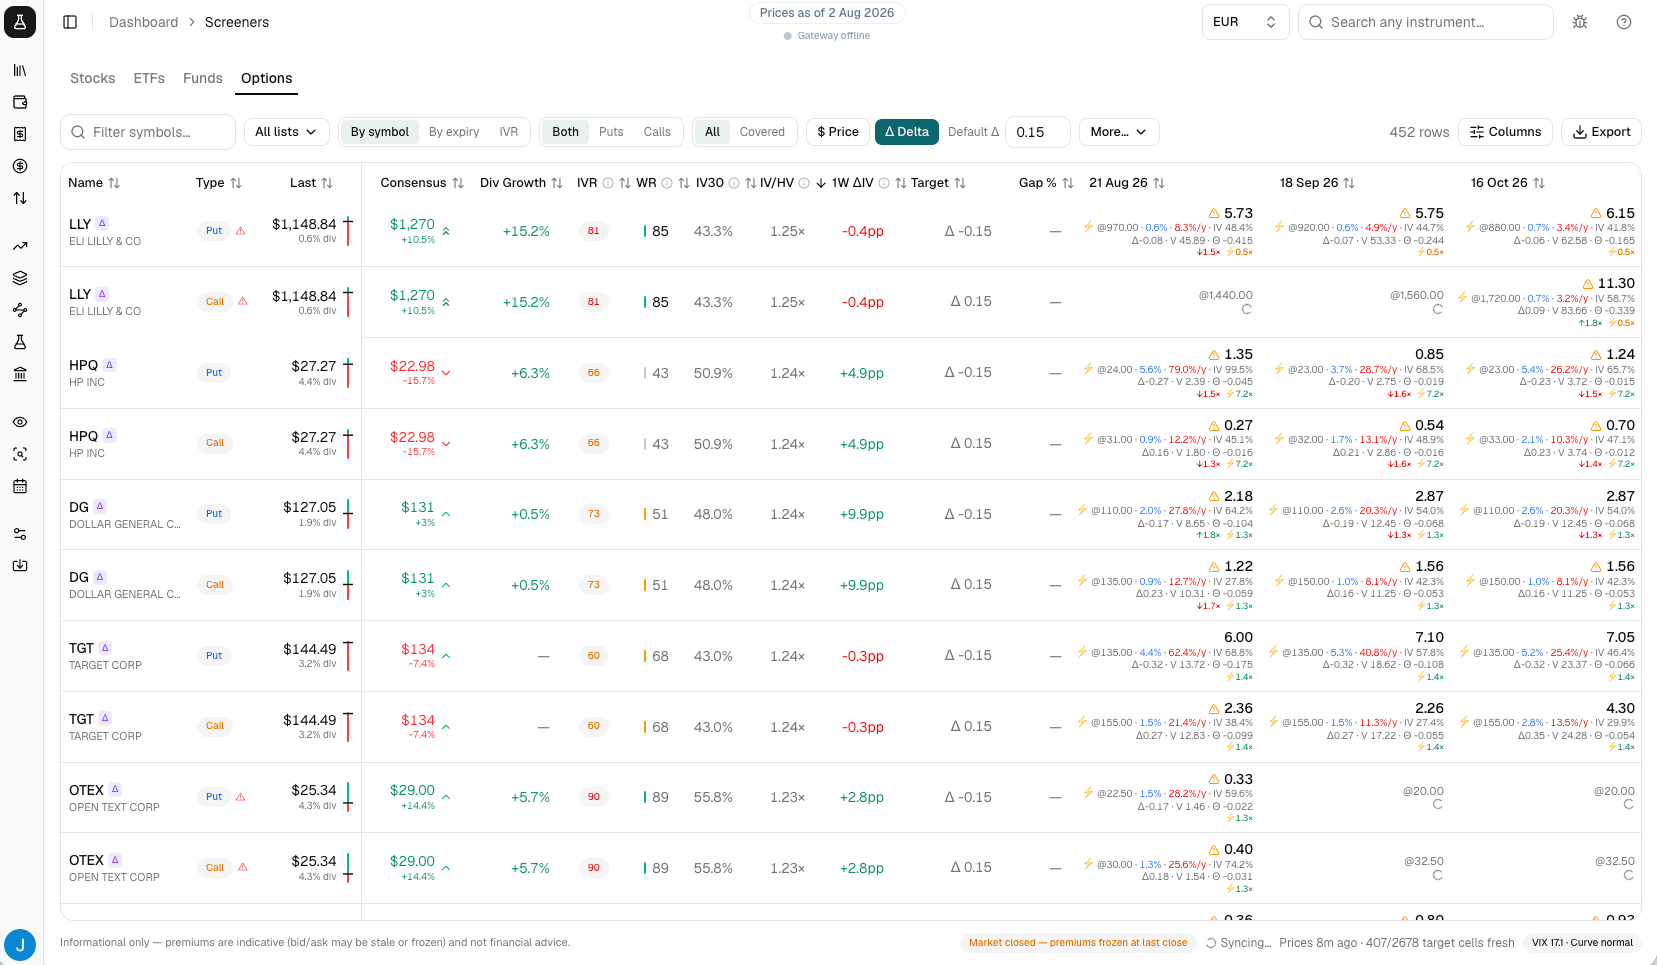Image resolution: width=1657 pixels, height=965 pixels.
Task: Open the calendar icon in sidebar
Action: [x=20, y=486]
